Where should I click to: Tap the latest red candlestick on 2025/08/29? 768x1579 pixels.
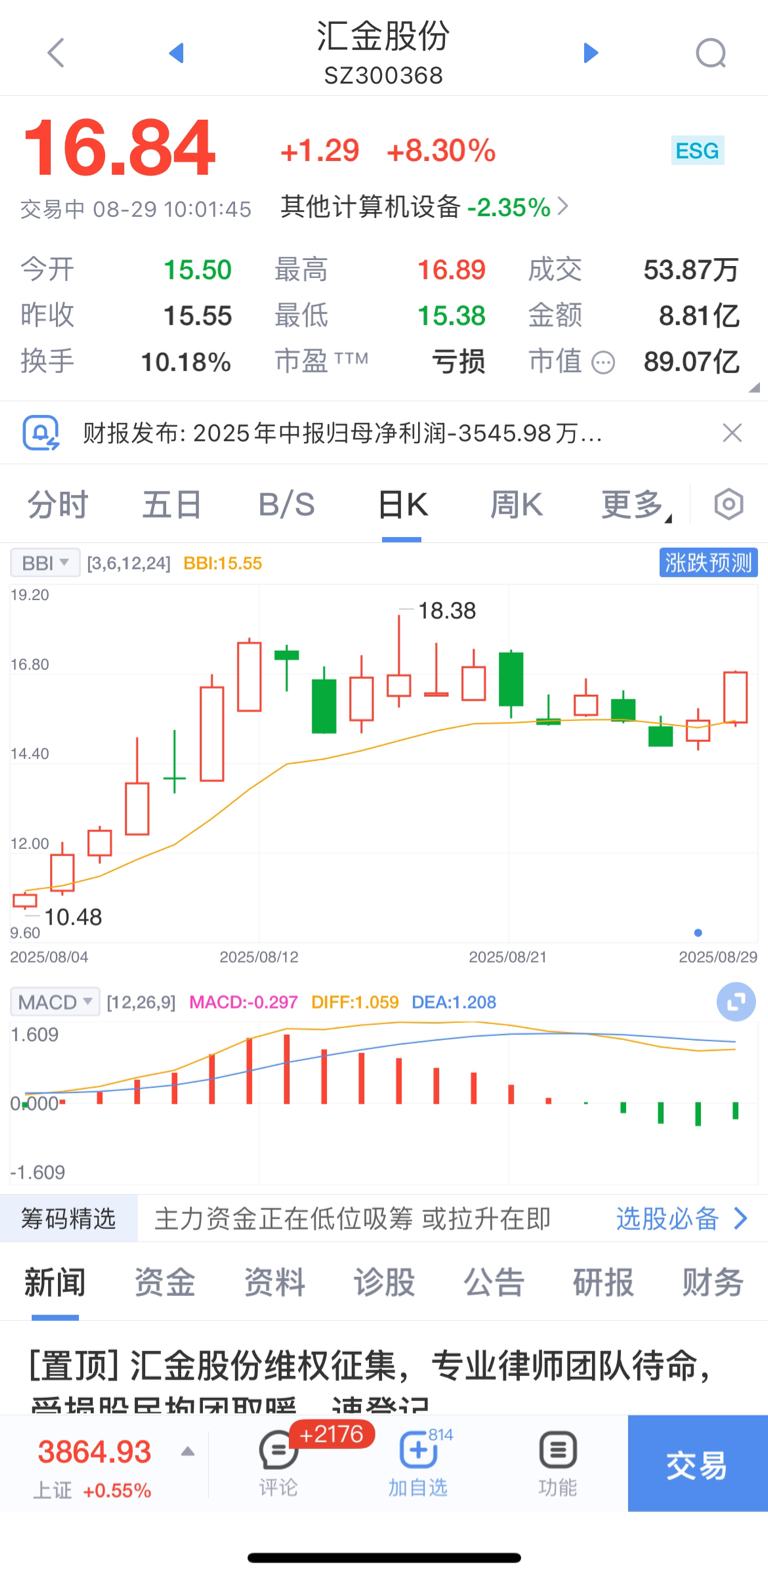point(736,697)
